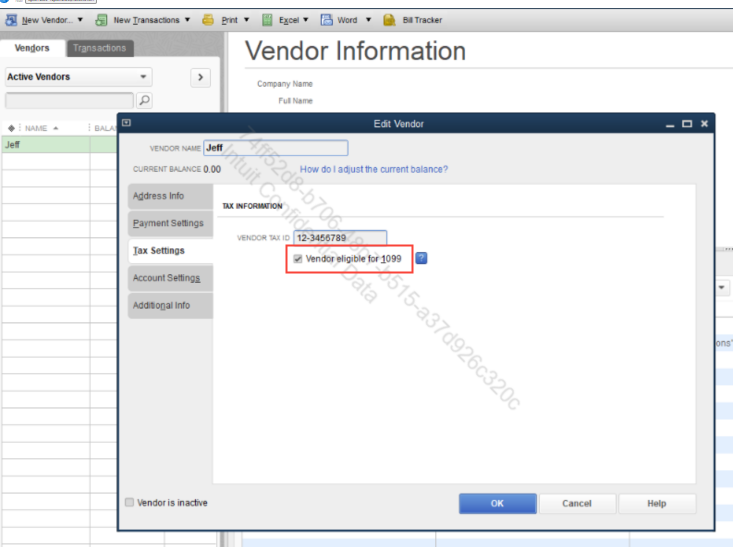Image resolution: width=736 pixels, height=547 pixels.
Task: Expand the Excel dropdown arrow
Action: pos(306,20)
